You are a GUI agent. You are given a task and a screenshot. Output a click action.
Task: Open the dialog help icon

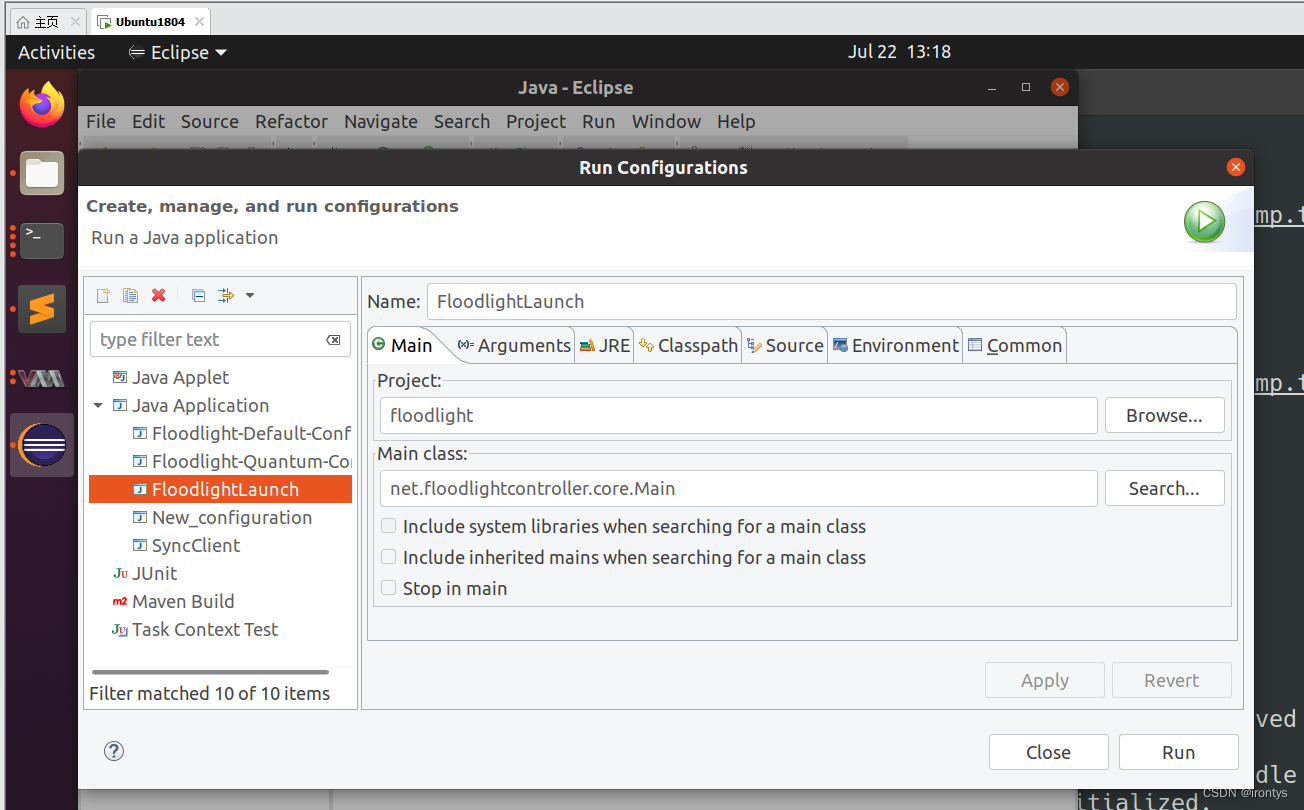[x=114, y=751]
